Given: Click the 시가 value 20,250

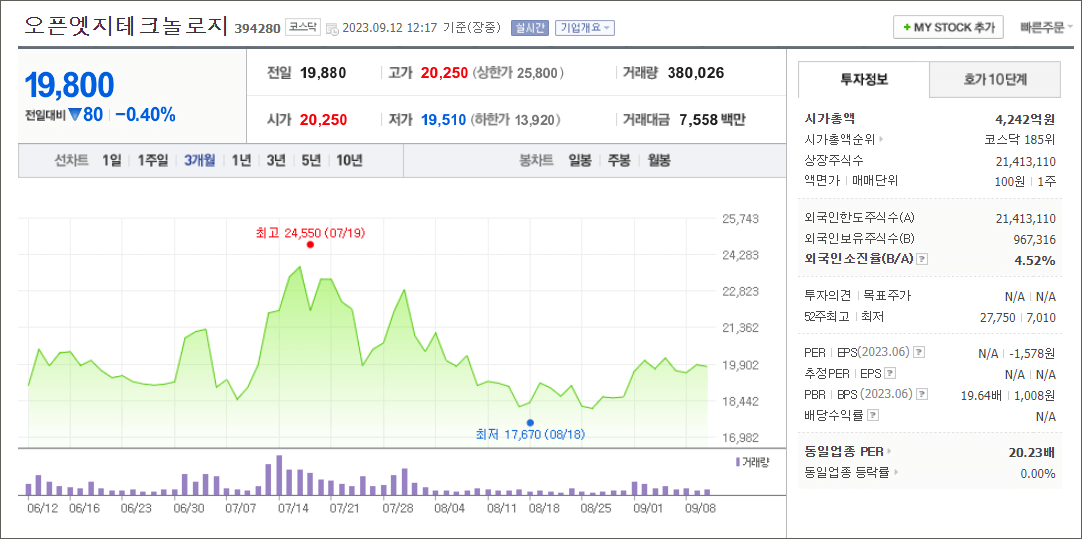Looking at the screenshot, I should click(324, 120).
